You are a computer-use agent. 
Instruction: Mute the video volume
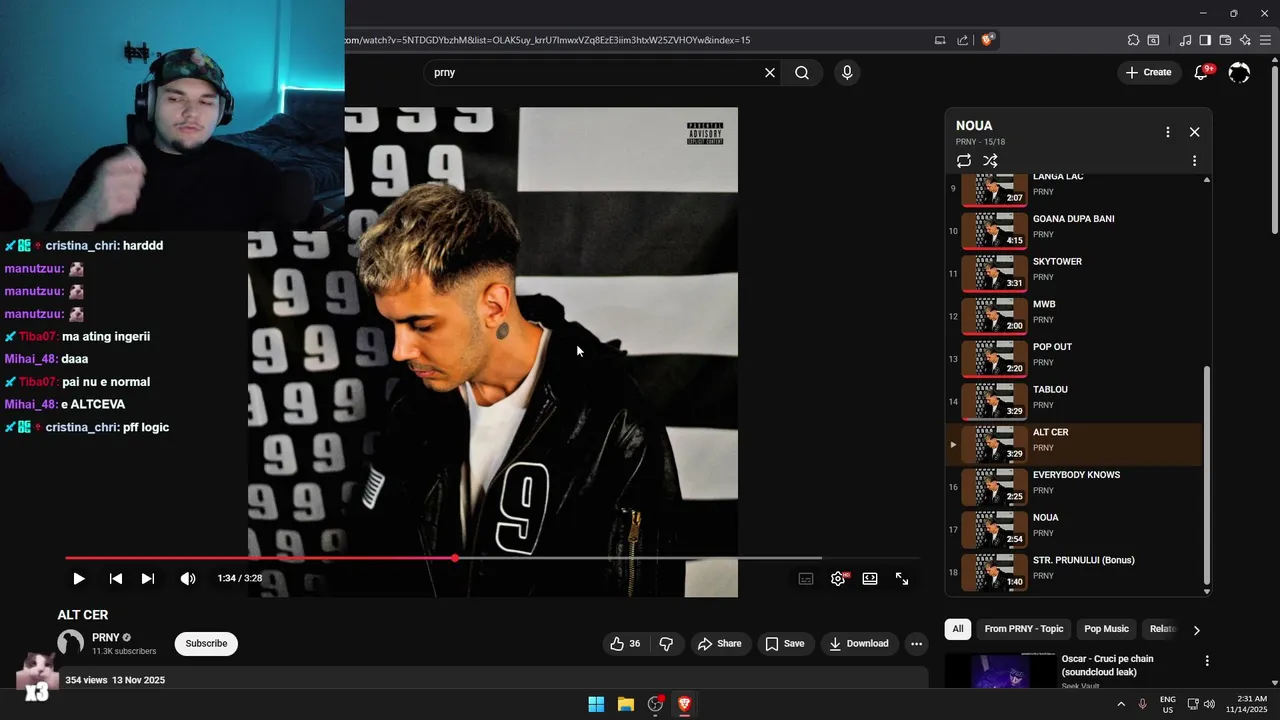click(x=188, y=579)
